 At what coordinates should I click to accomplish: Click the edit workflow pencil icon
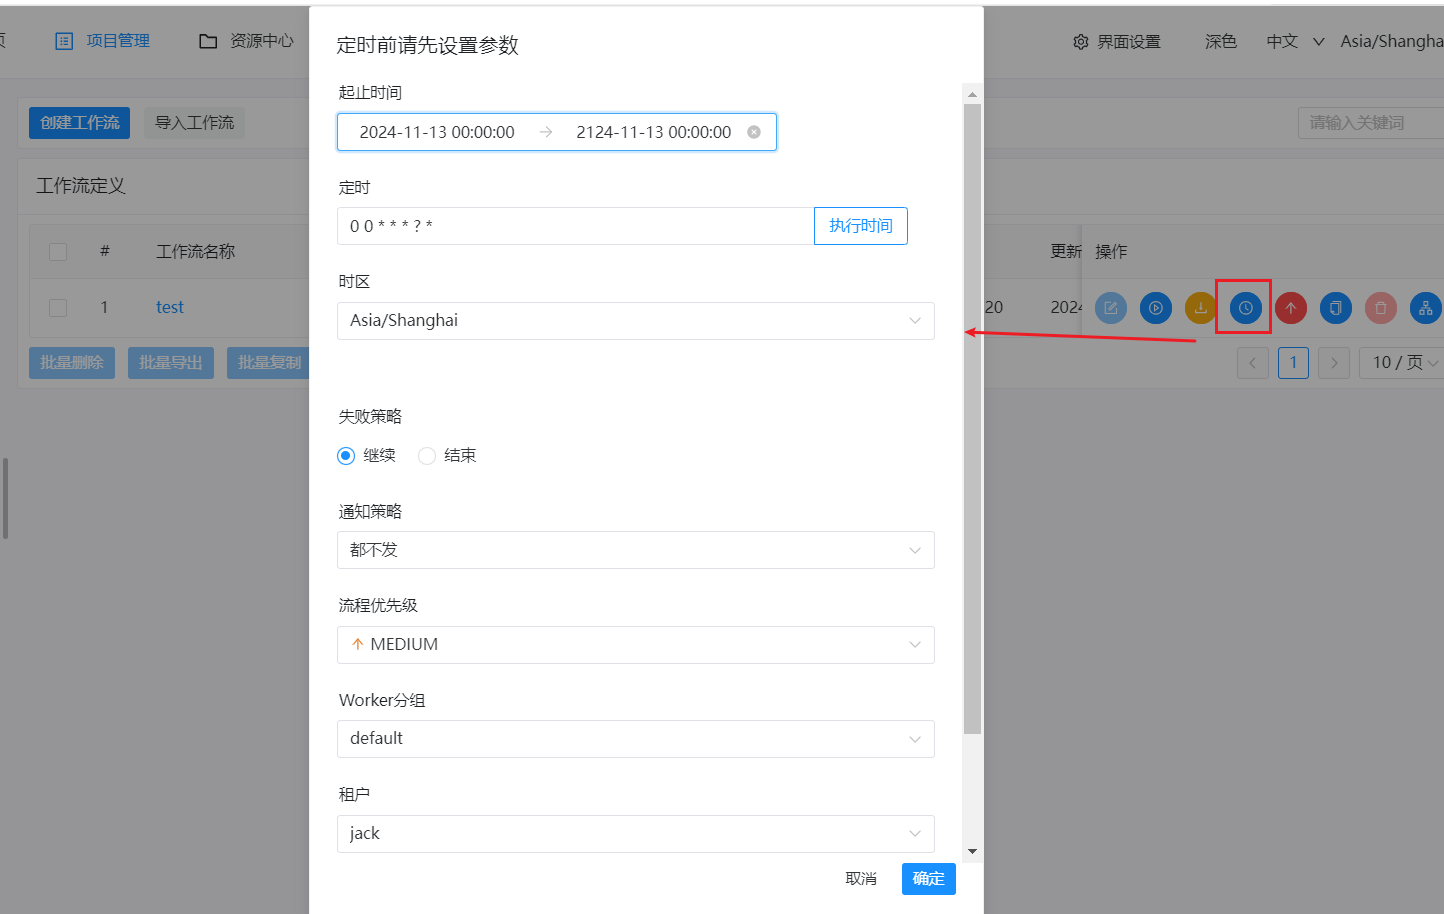click(x=1110, y=308)
